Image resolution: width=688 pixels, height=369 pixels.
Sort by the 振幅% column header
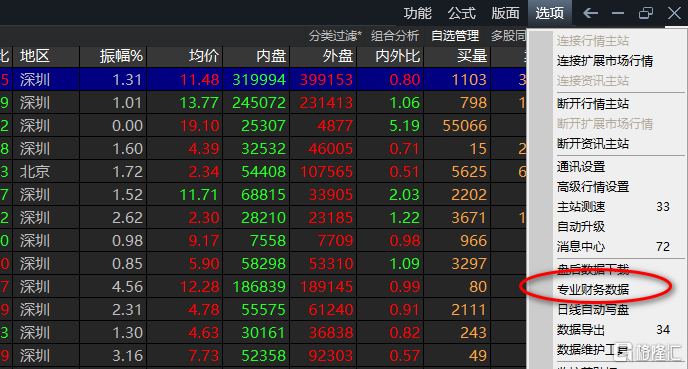(x=121, y=56)
